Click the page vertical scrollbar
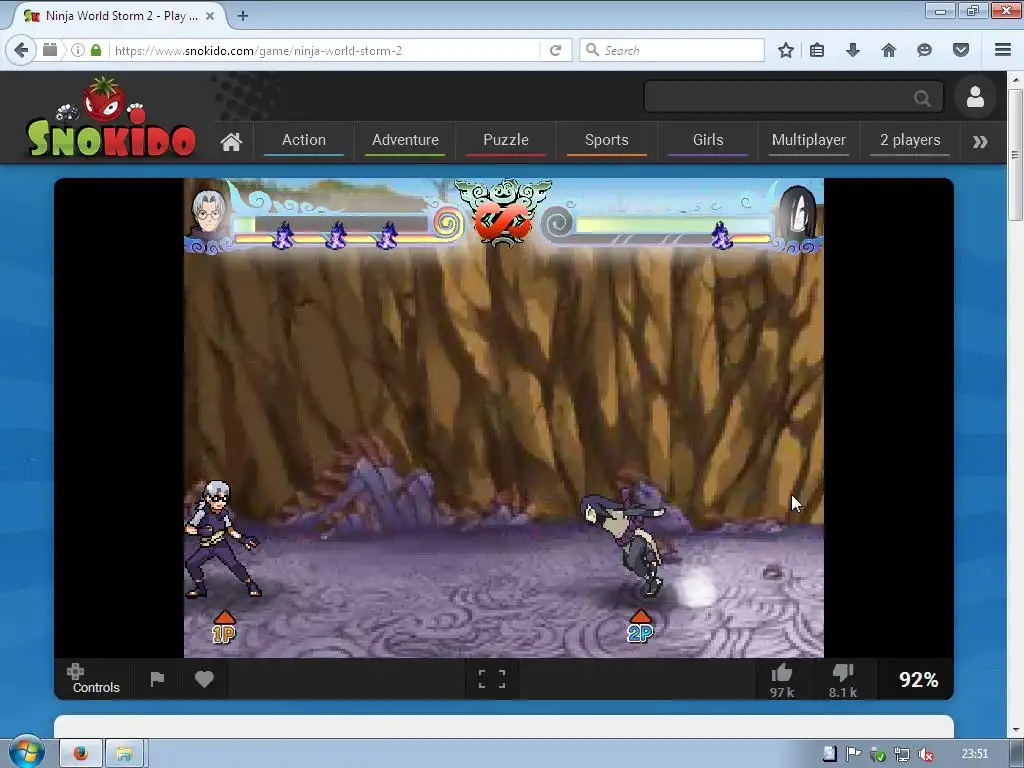This screenshot has width=1024, height=768. pyautogui.click(x=1015, y=403)
